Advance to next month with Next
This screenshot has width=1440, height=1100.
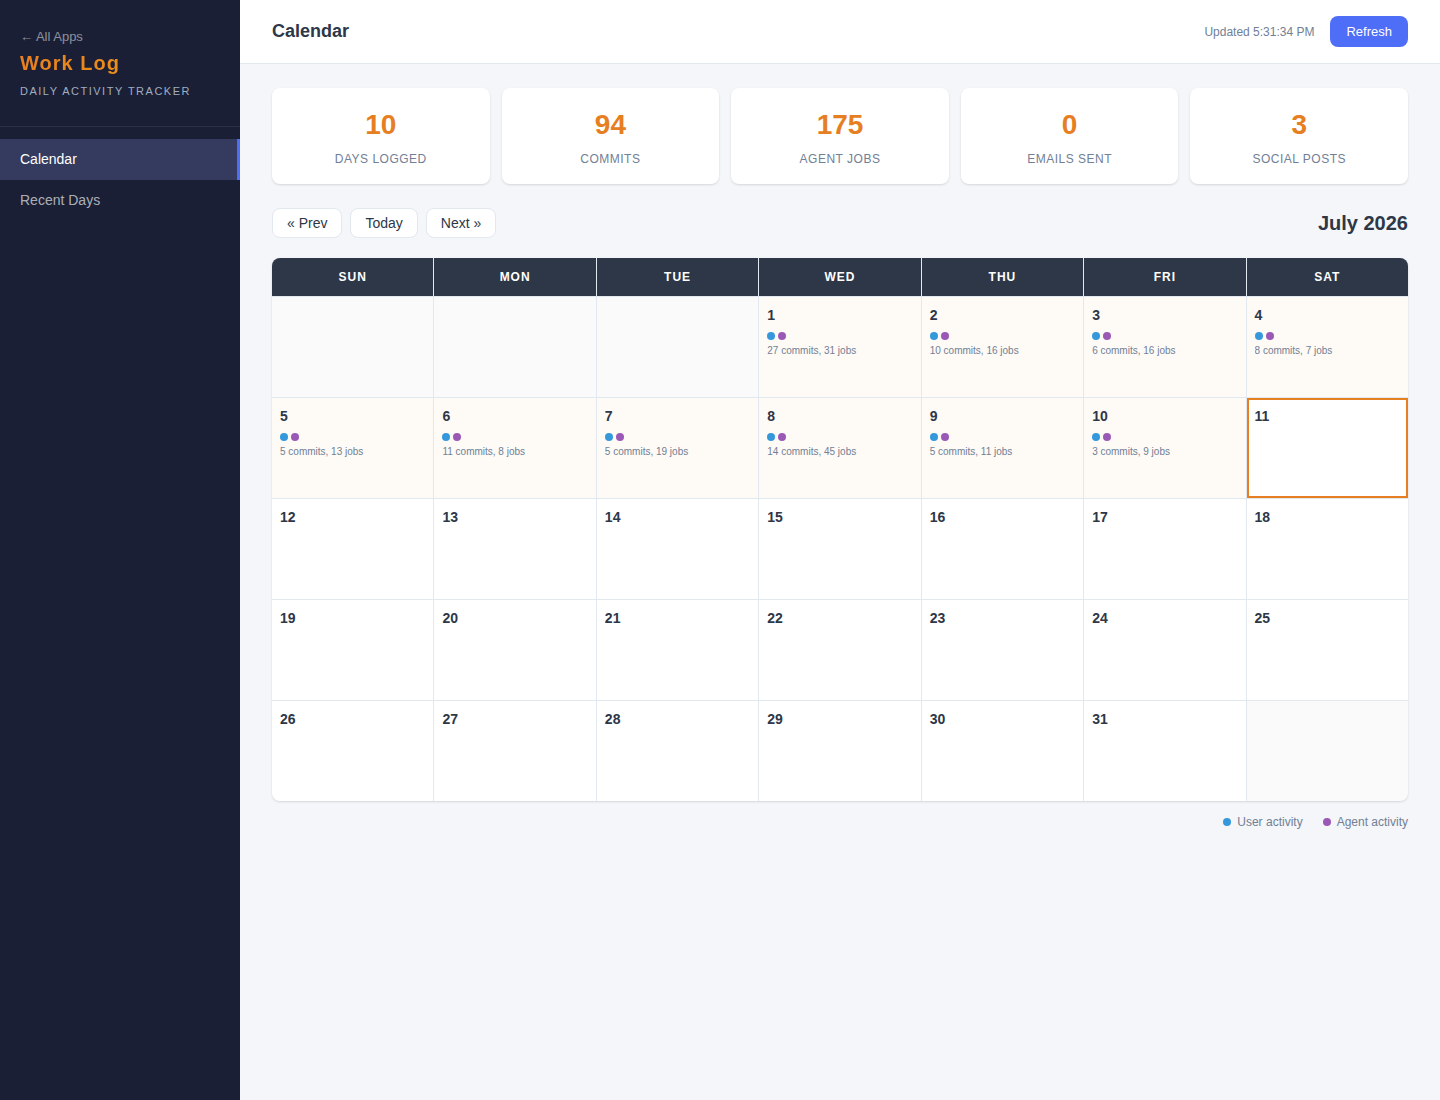coord(461,223)
